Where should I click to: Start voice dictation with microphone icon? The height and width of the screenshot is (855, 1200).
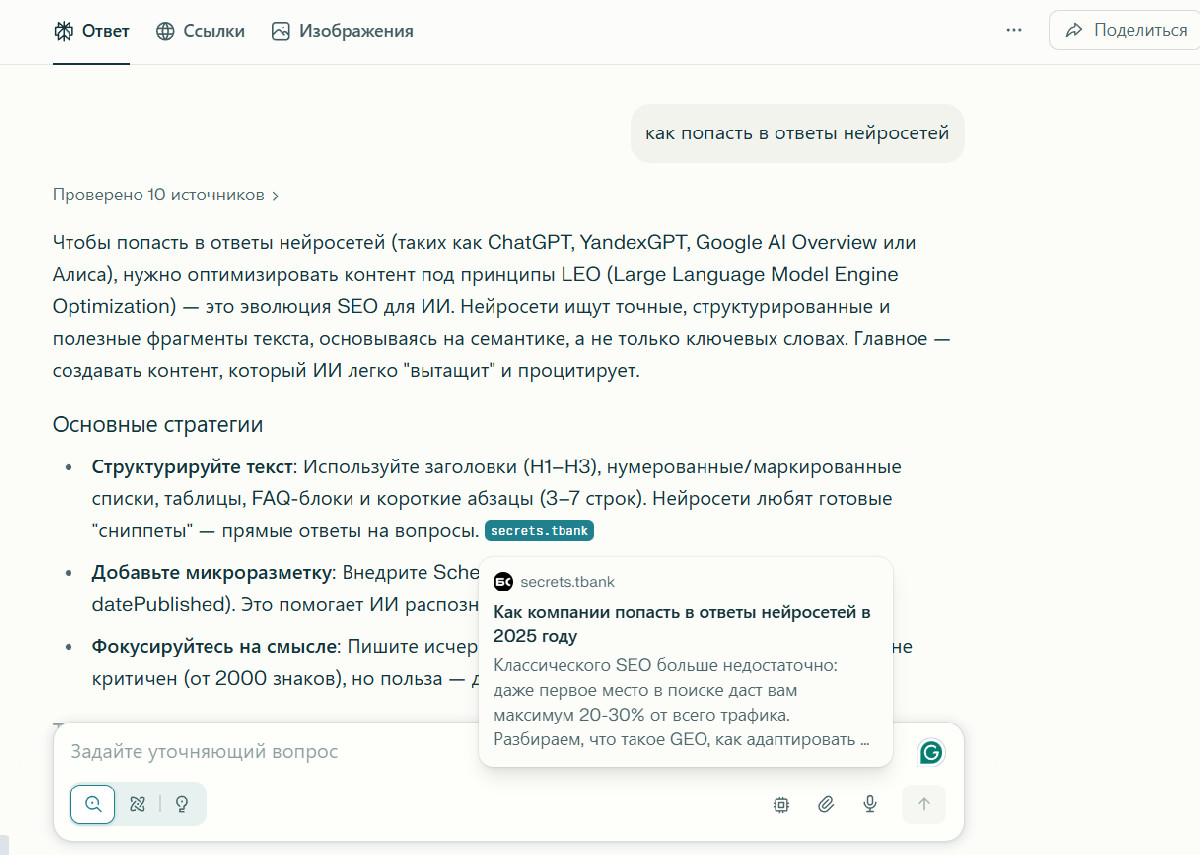click(x=870, y=804)
